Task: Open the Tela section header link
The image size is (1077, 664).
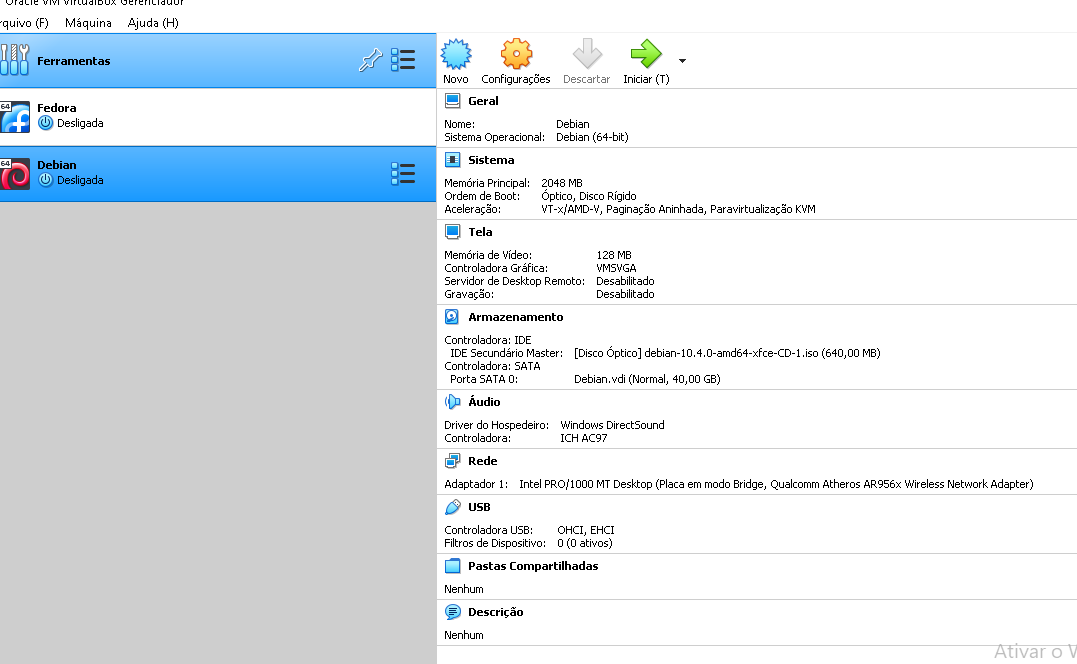Action: (480, 232)
